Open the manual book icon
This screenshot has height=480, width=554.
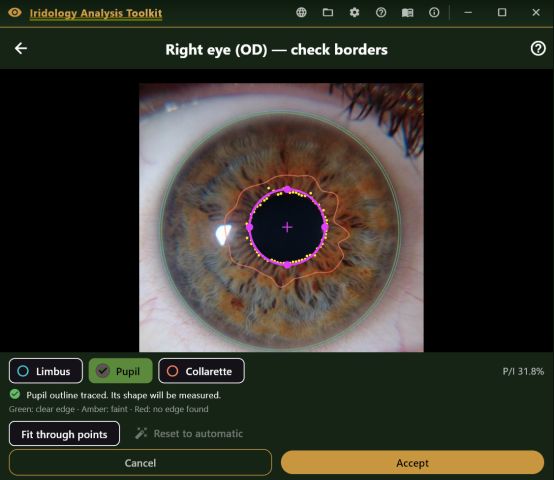click(x=407, y=13)
